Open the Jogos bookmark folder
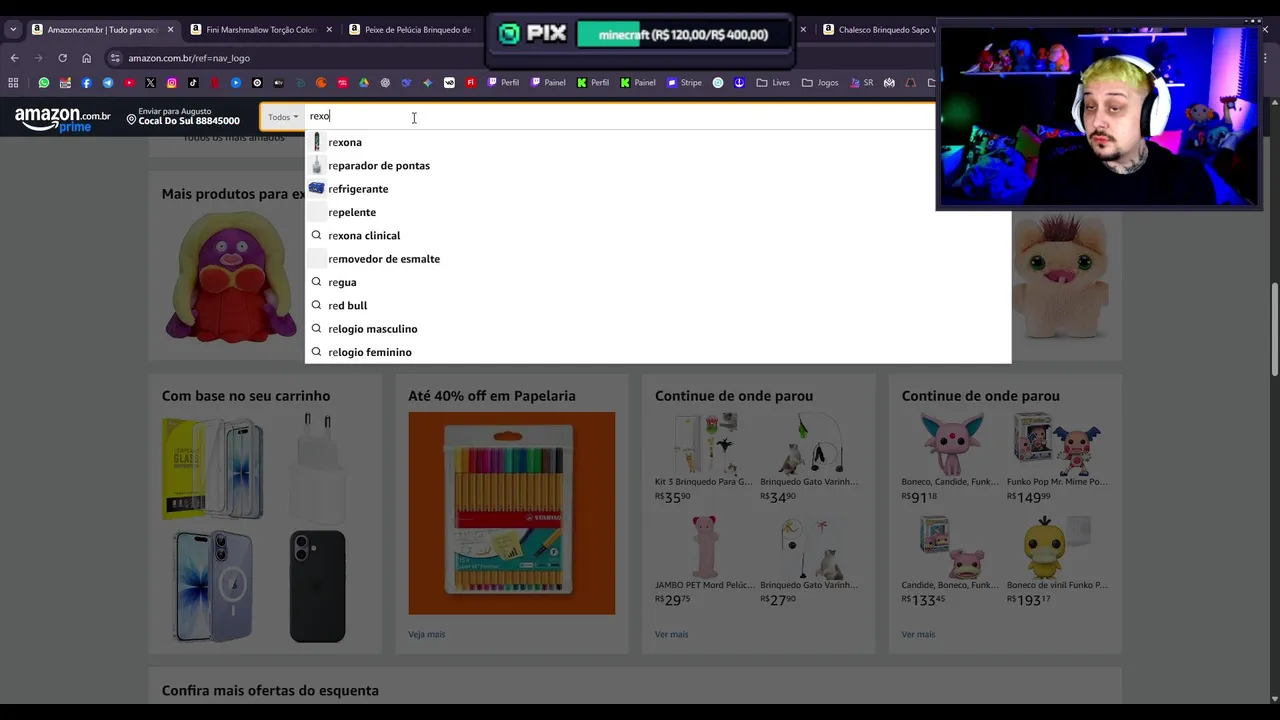1280x720 pixels. [x=821, y=83]
